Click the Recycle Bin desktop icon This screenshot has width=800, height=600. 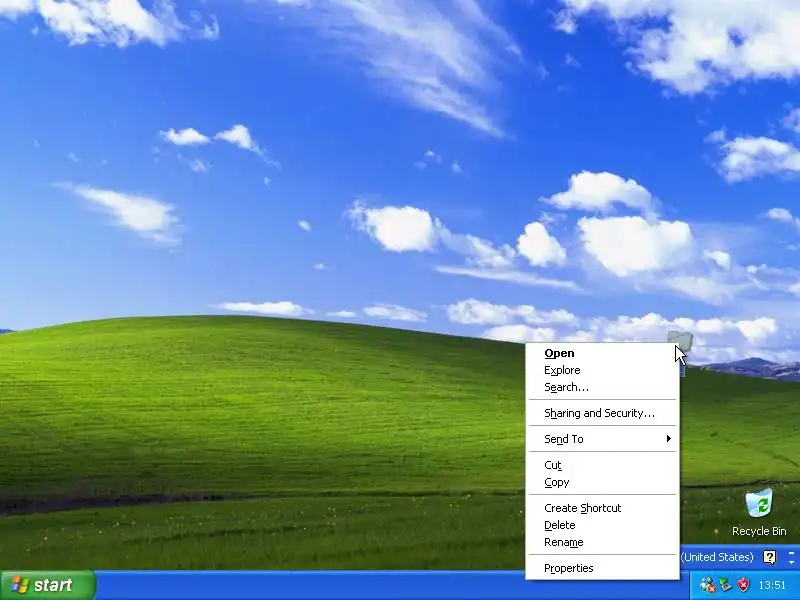click(759, 504)
